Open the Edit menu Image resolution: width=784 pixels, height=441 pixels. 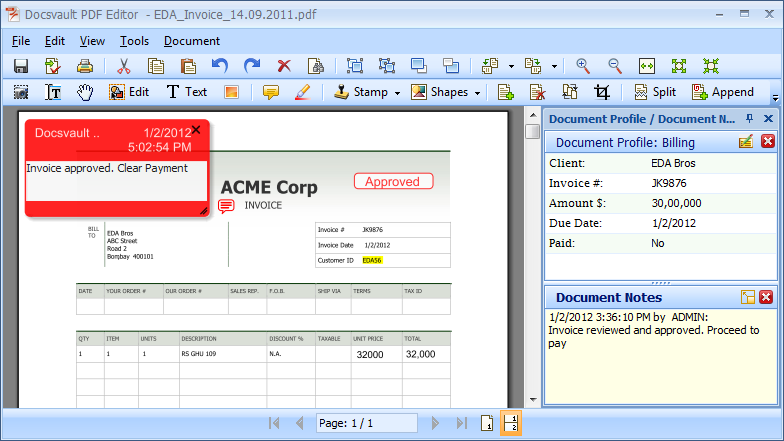[54, 41]
